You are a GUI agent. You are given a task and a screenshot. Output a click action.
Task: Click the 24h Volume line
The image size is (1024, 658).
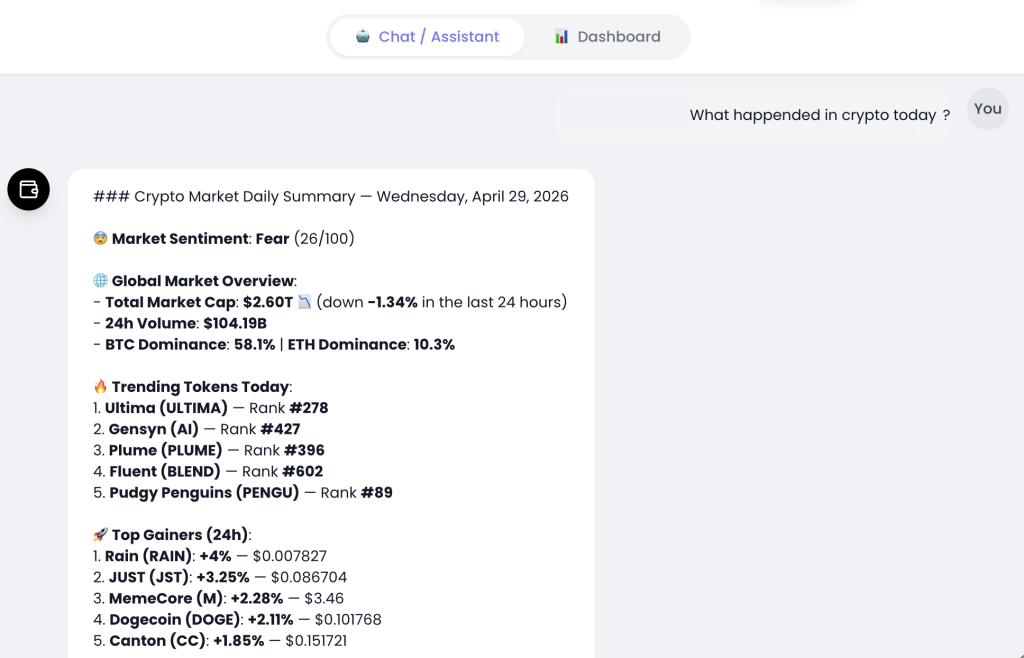click(x=185, y=323)
